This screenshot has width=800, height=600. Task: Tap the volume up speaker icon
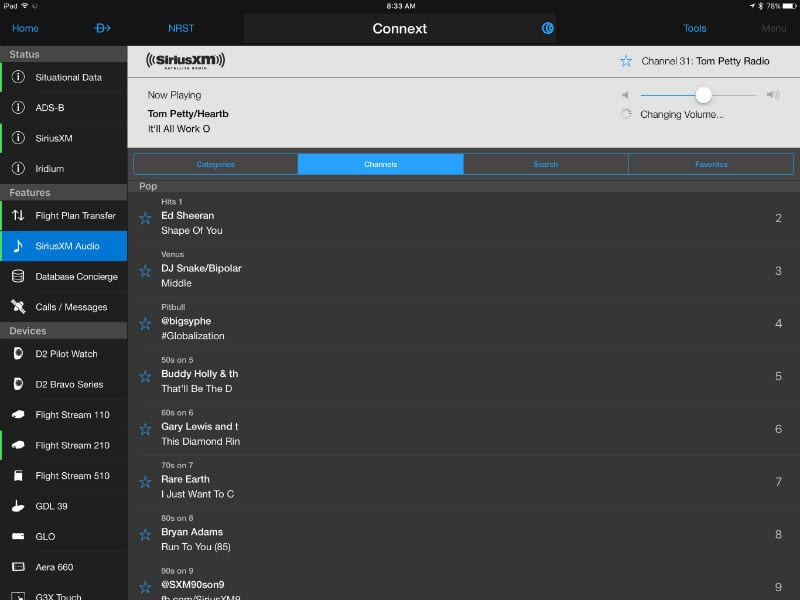773,94
